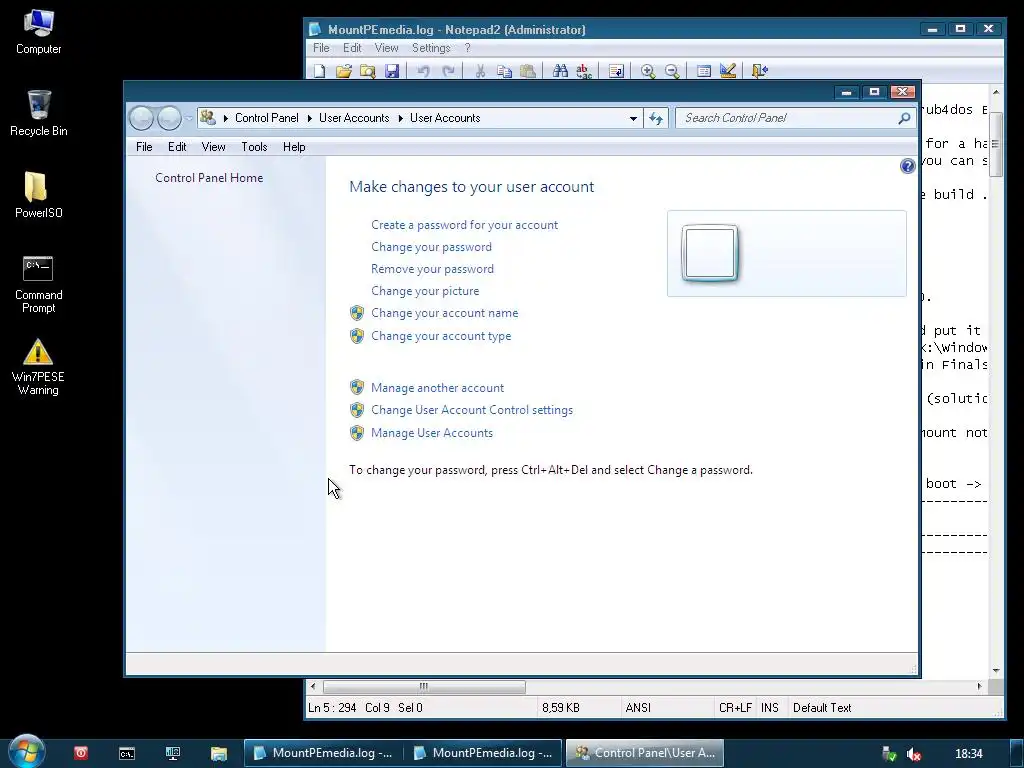Open the Tools menu in Control Panel

point(254,147)
